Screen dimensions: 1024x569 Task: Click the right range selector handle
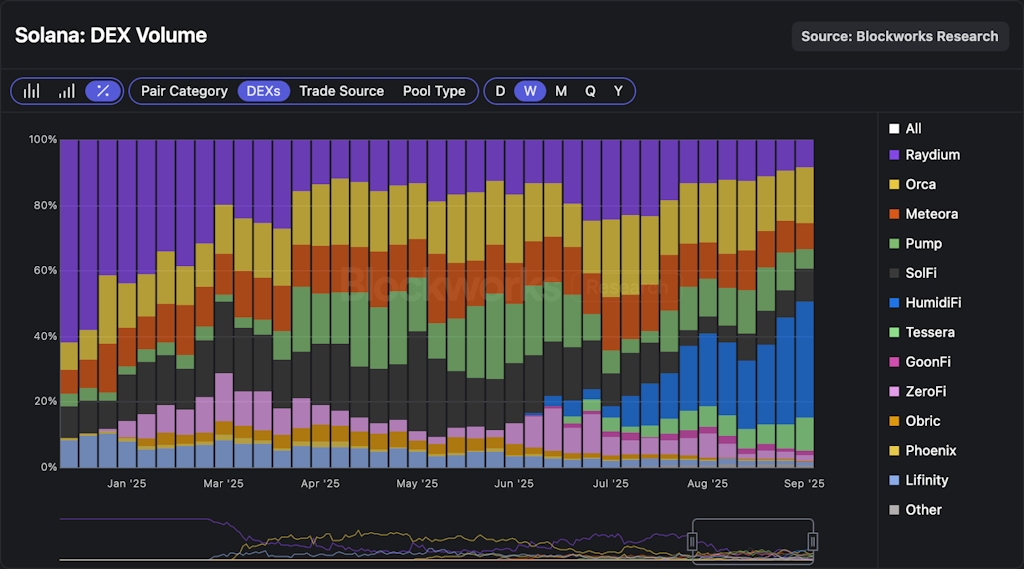[813, 541]
